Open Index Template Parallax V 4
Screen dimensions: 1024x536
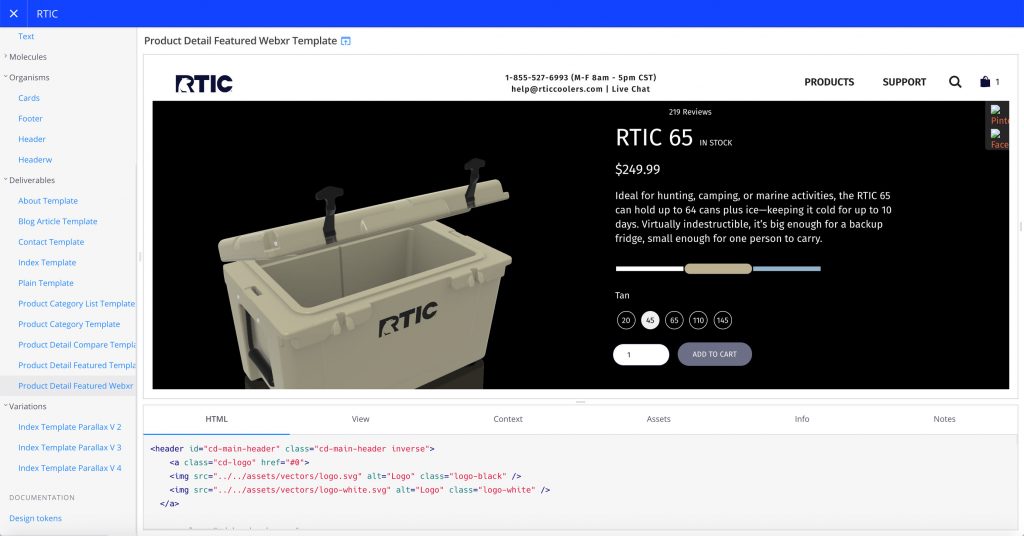70,468
